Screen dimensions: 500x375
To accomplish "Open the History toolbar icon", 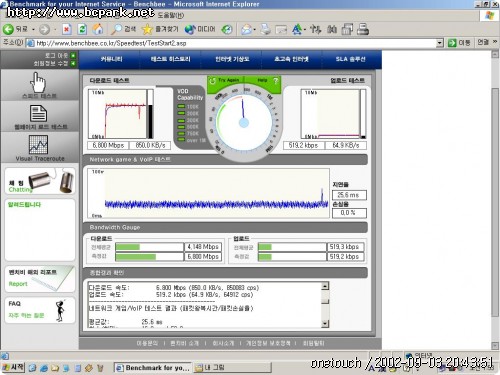I will (x=227, y=29).
